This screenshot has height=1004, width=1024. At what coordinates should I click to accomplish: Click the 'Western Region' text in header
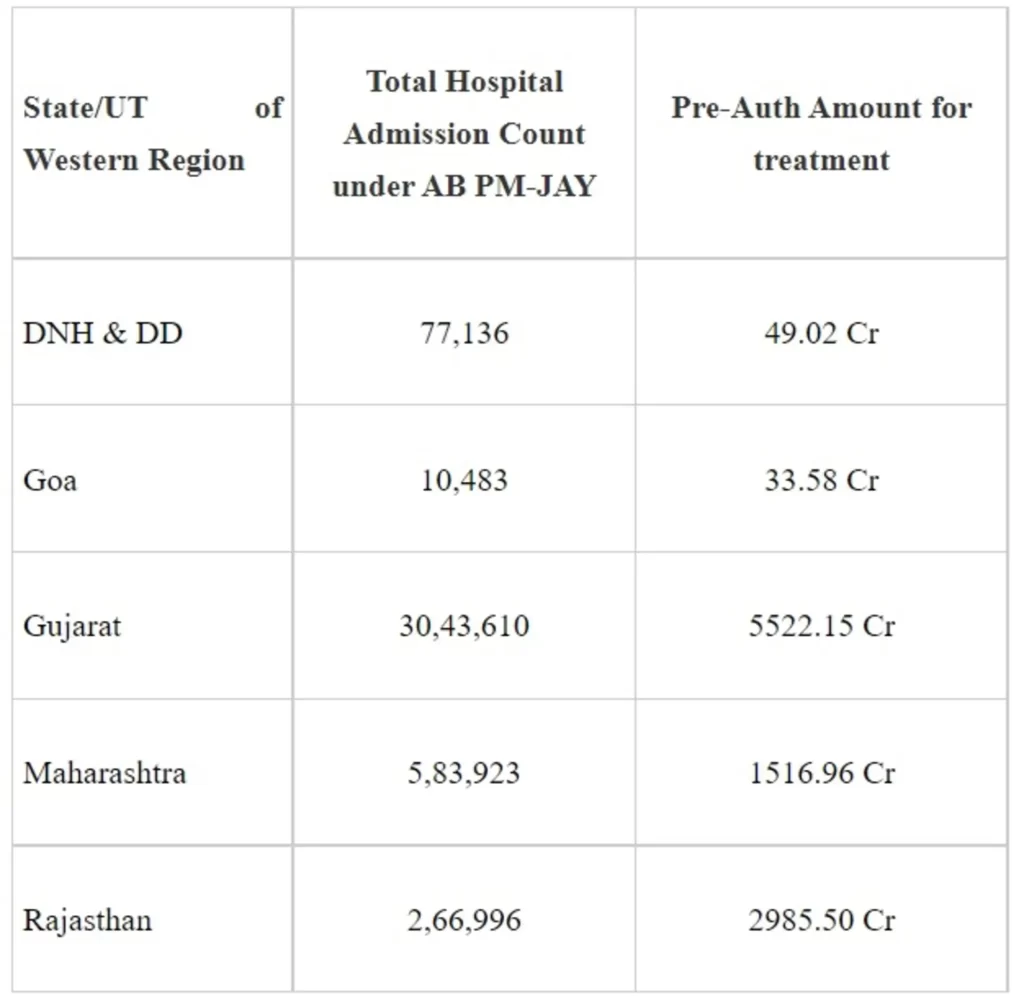[x=134, y=160]
